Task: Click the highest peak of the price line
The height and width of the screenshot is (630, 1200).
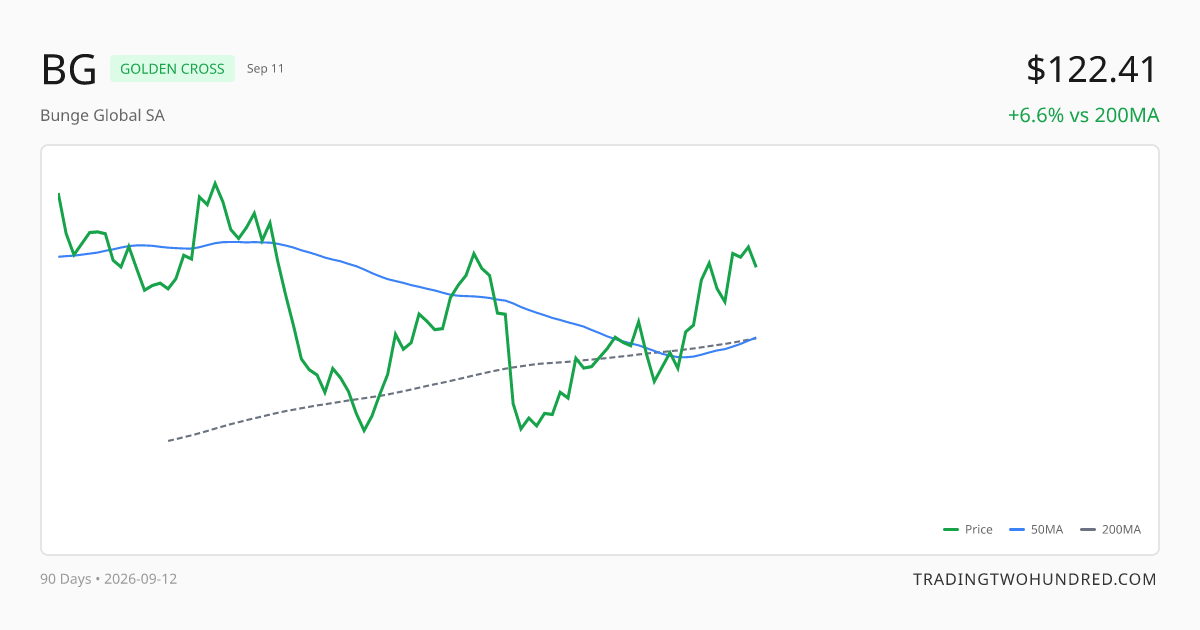Action: click(x=215, y=183)
